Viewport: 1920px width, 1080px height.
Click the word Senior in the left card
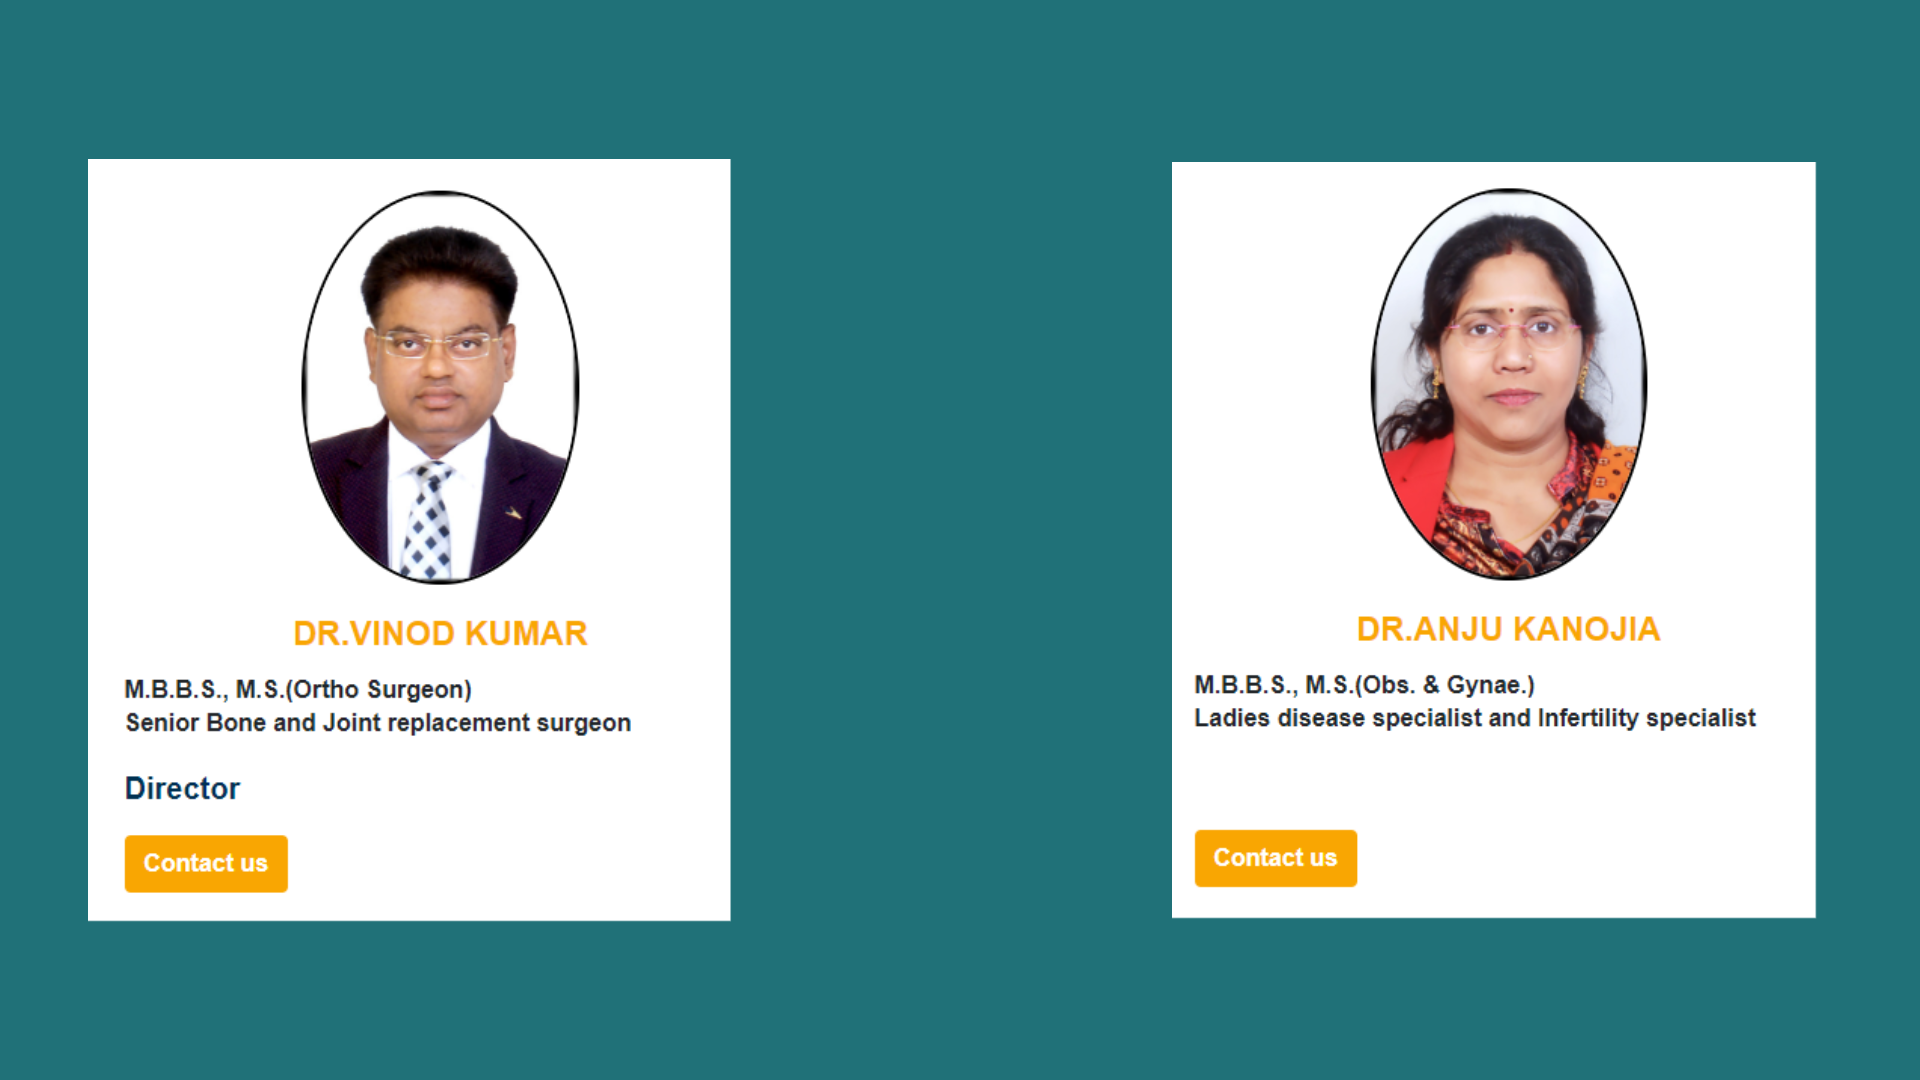(x=162, y=723)
